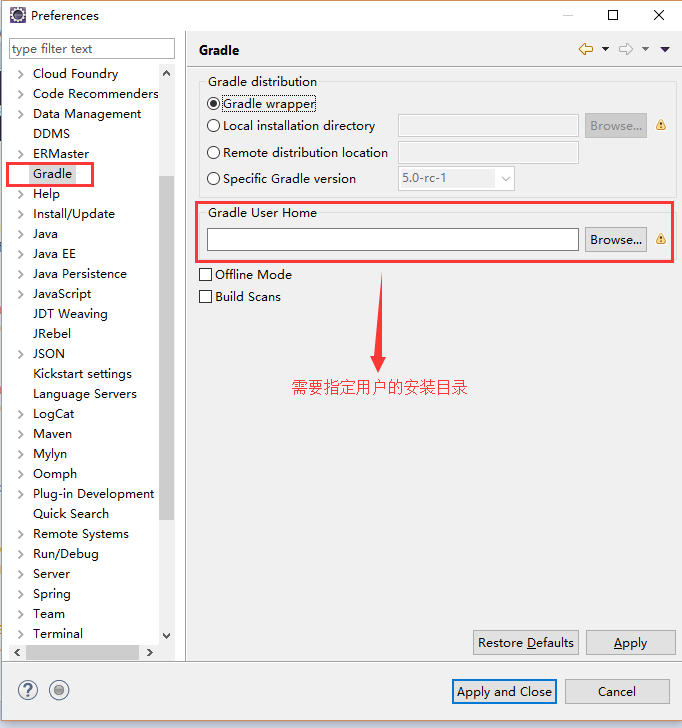Click the Cancel button
The image size is (682, 728).
coord(617,692)
